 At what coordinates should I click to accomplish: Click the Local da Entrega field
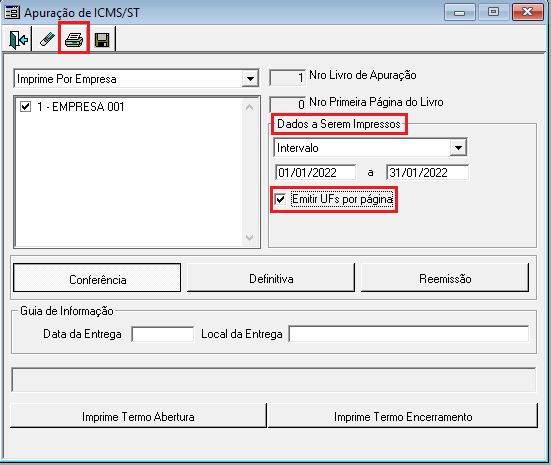tap(409, 334)
